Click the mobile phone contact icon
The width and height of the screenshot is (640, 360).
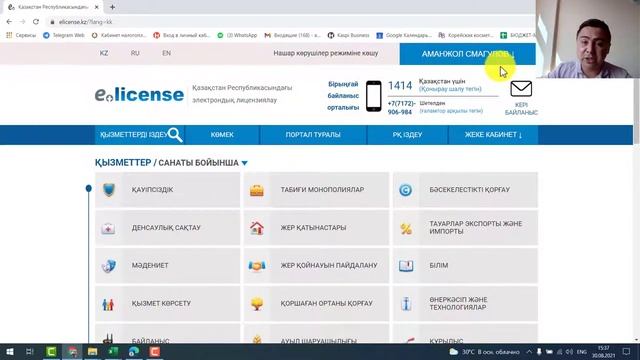(x=373, y=96)
